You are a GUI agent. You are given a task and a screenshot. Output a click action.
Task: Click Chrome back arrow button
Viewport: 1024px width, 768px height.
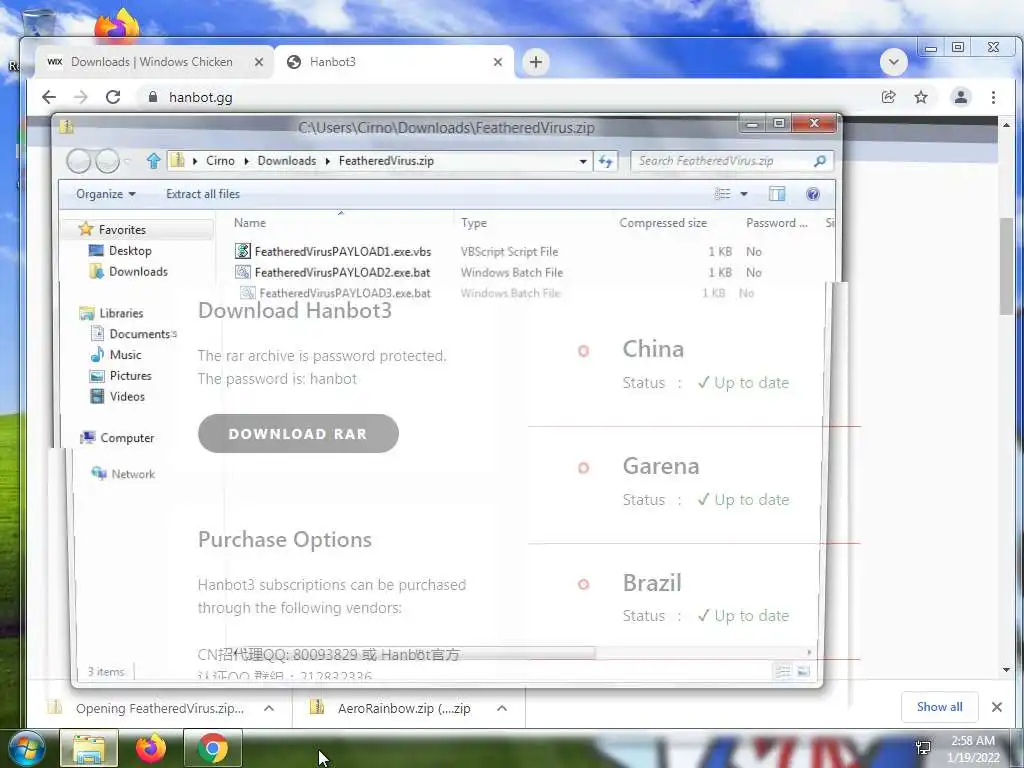point(49,97)
